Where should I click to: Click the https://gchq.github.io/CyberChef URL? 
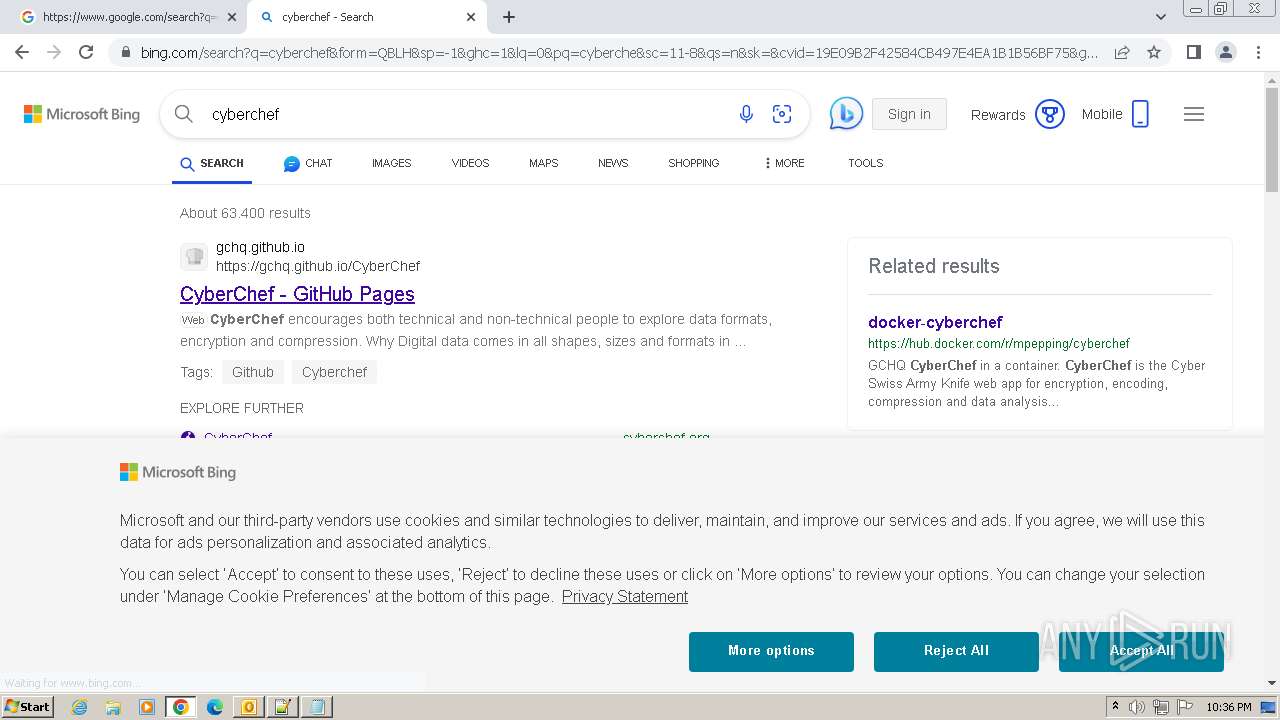coord(318,266)
